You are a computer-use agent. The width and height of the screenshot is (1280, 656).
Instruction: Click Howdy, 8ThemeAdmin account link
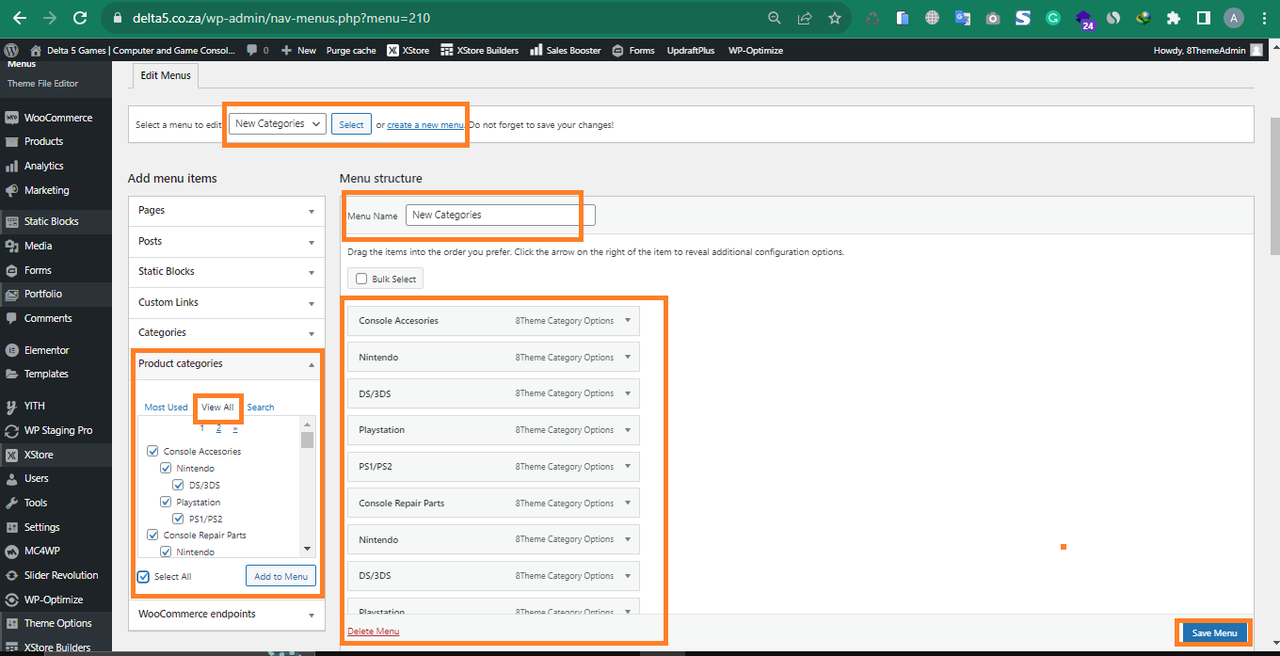point(1208,50)
